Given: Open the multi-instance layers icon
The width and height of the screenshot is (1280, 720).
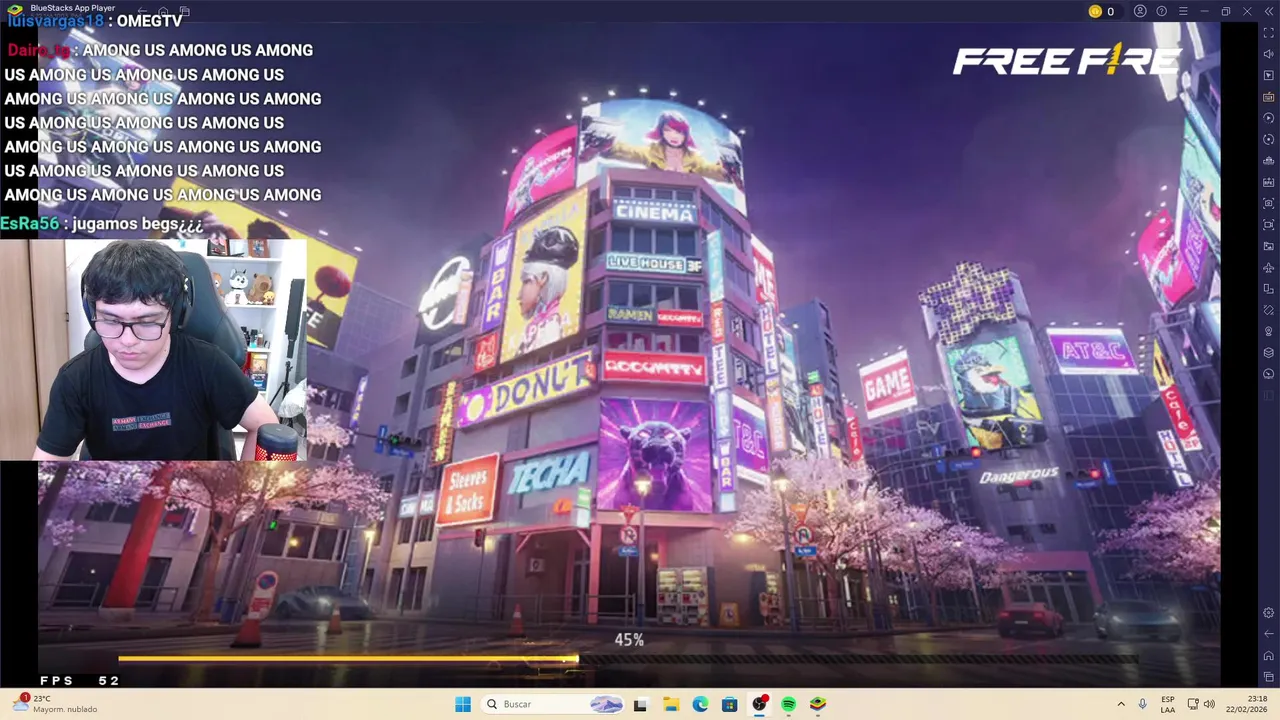Looking at the screenshot, I should (1269, 352).
